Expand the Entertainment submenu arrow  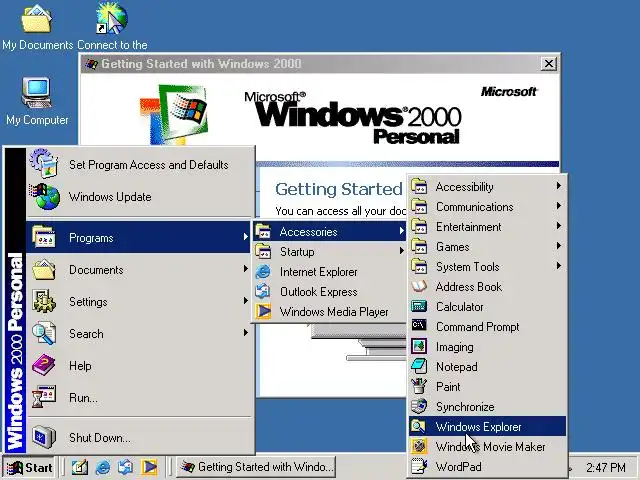point(558,226)
